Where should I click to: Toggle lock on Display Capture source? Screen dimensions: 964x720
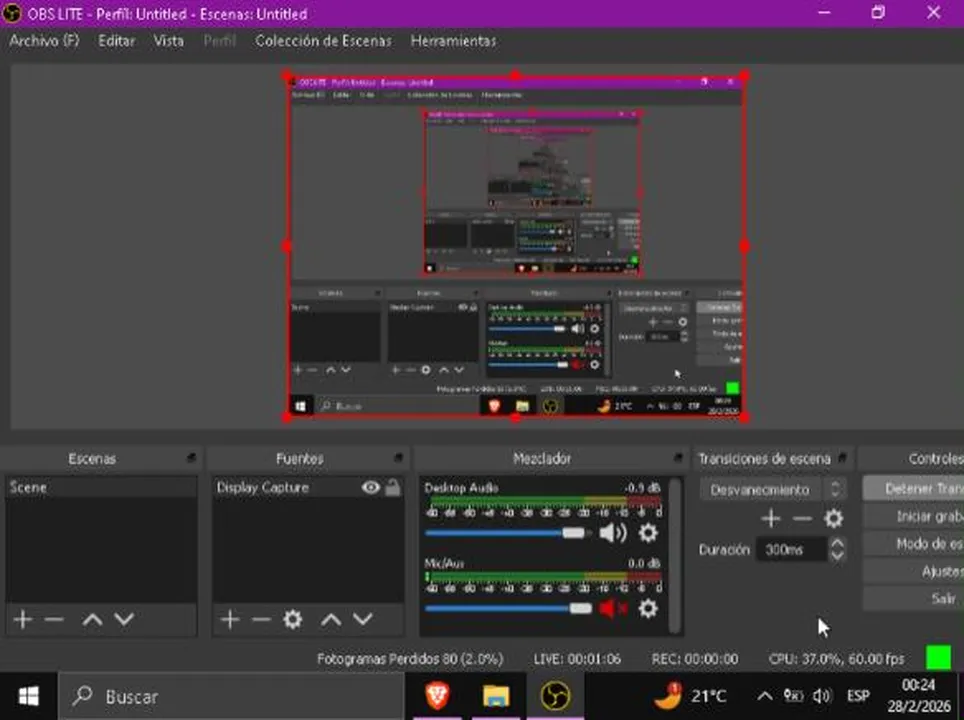click(393, 488)
